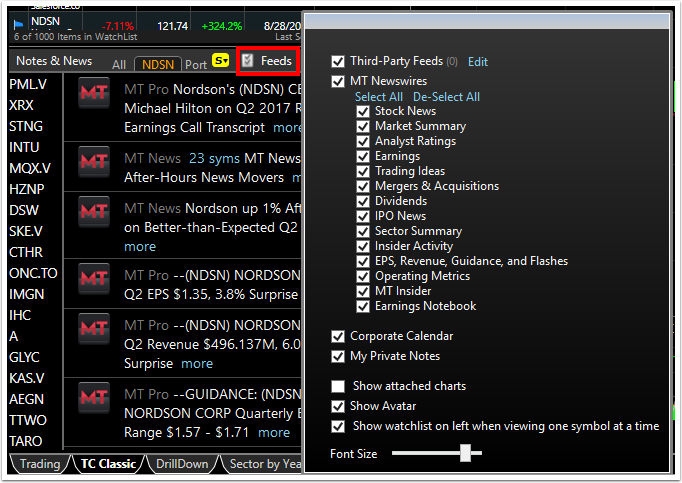Uncheck Stock News feed

[363, 111]
